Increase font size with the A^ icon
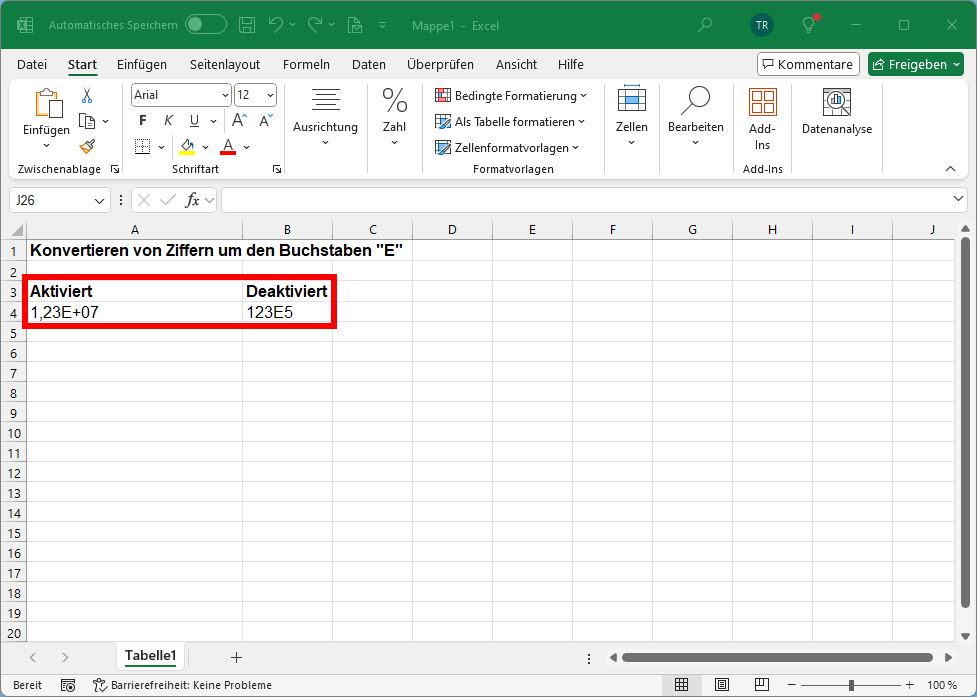This screenshot has width=977, height=697. tap(237, 118)
